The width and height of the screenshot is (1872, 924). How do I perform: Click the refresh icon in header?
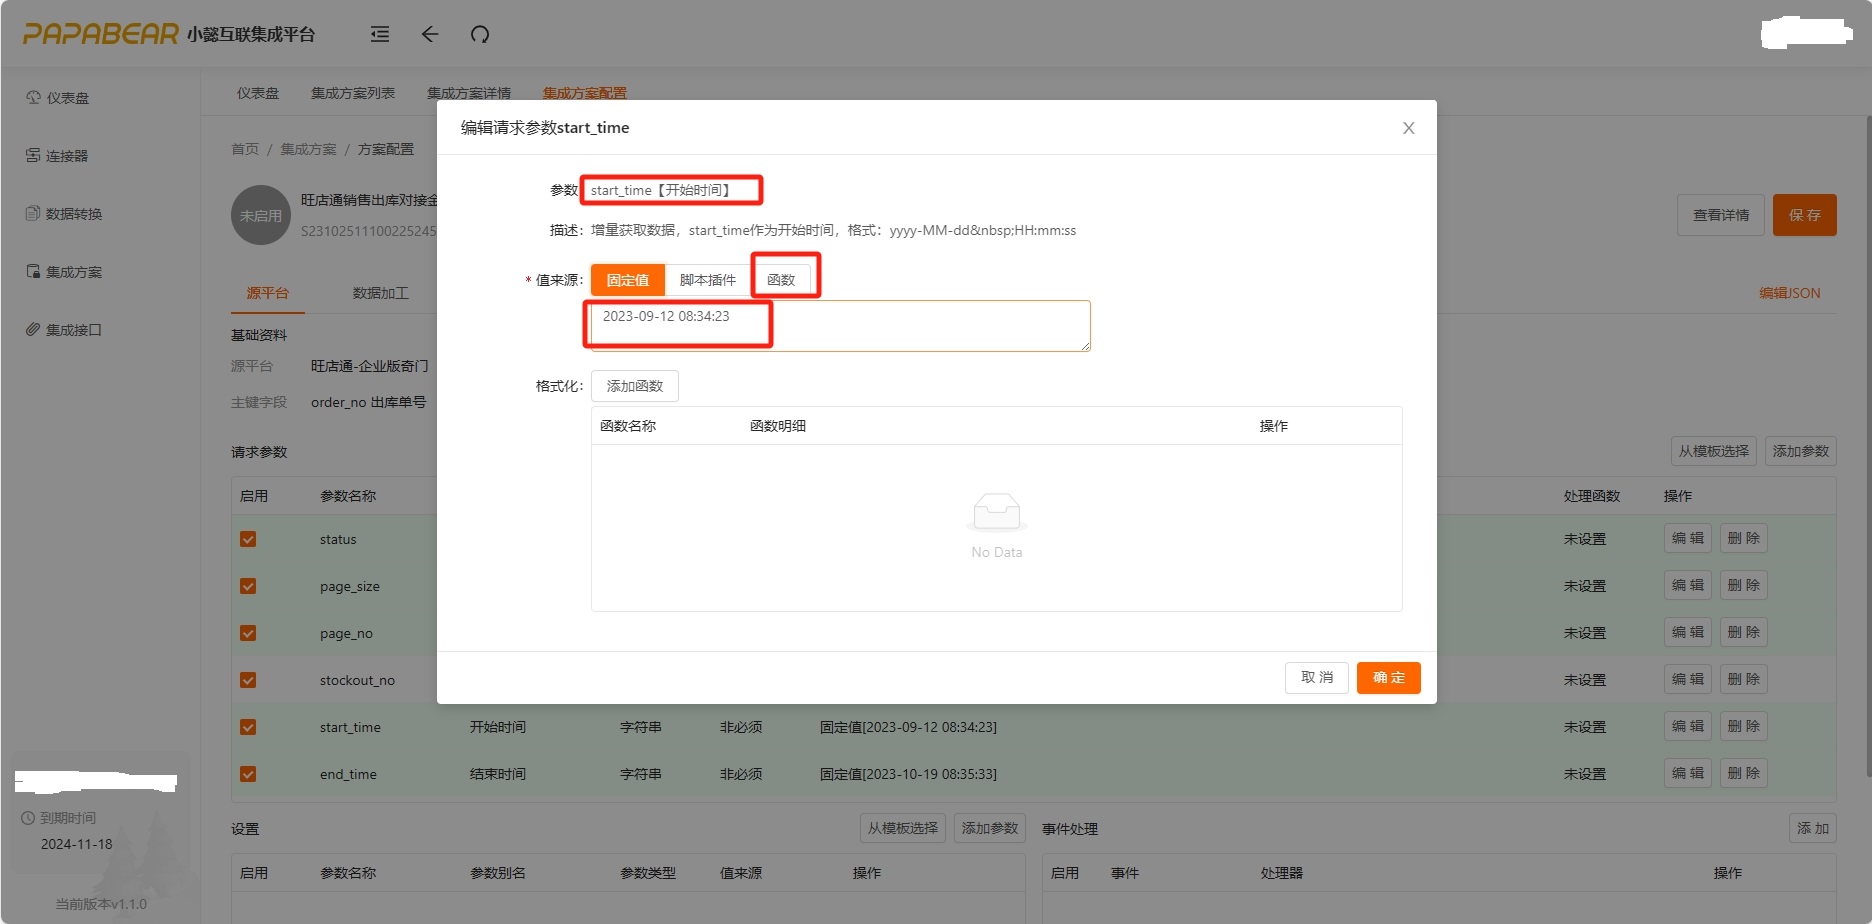tap(480, 35)
